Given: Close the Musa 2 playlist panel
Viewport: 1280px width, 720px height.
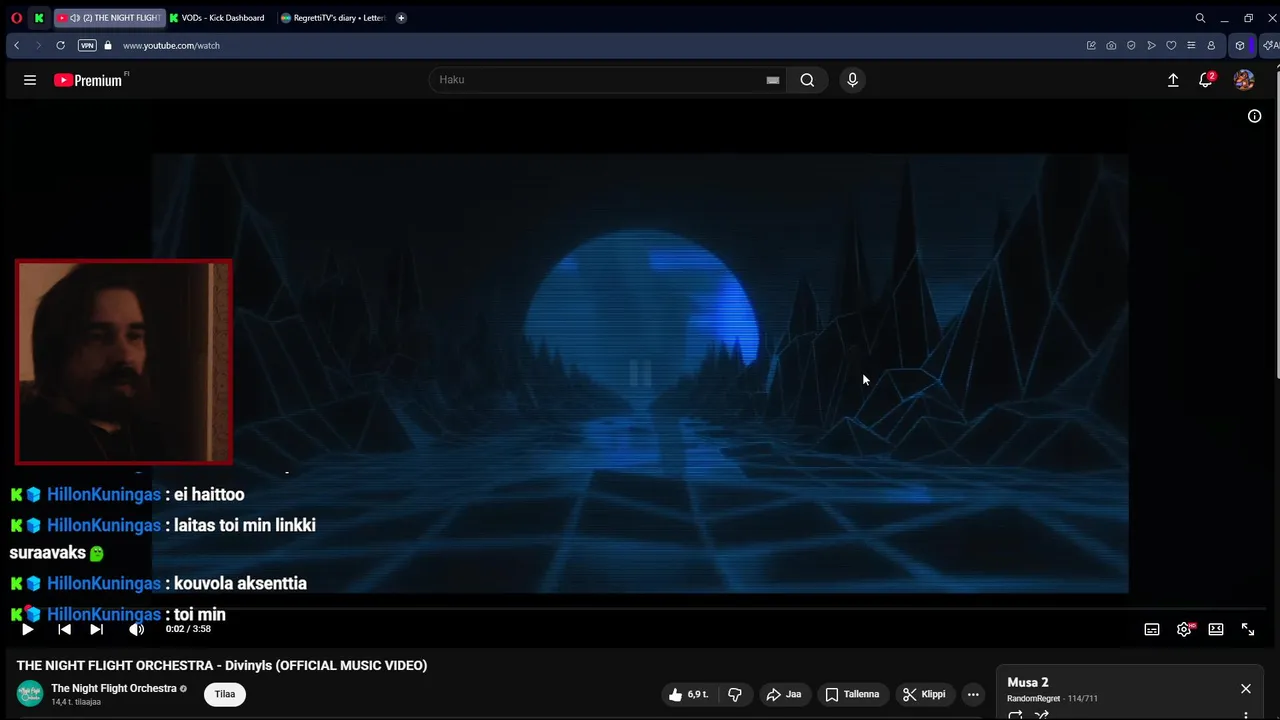Looking at the screenshot, I should click(1246, 689).
